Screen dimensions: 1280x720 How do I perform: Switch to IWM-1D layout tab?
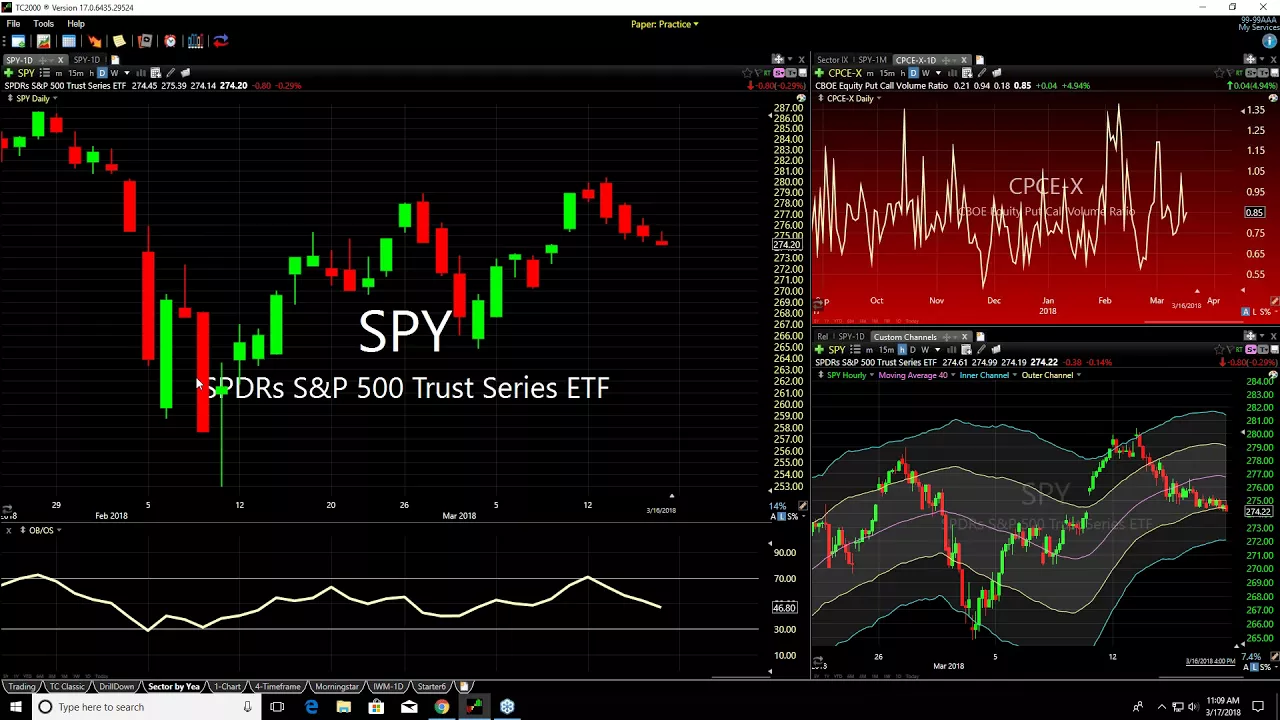click(x=388, y=687)
